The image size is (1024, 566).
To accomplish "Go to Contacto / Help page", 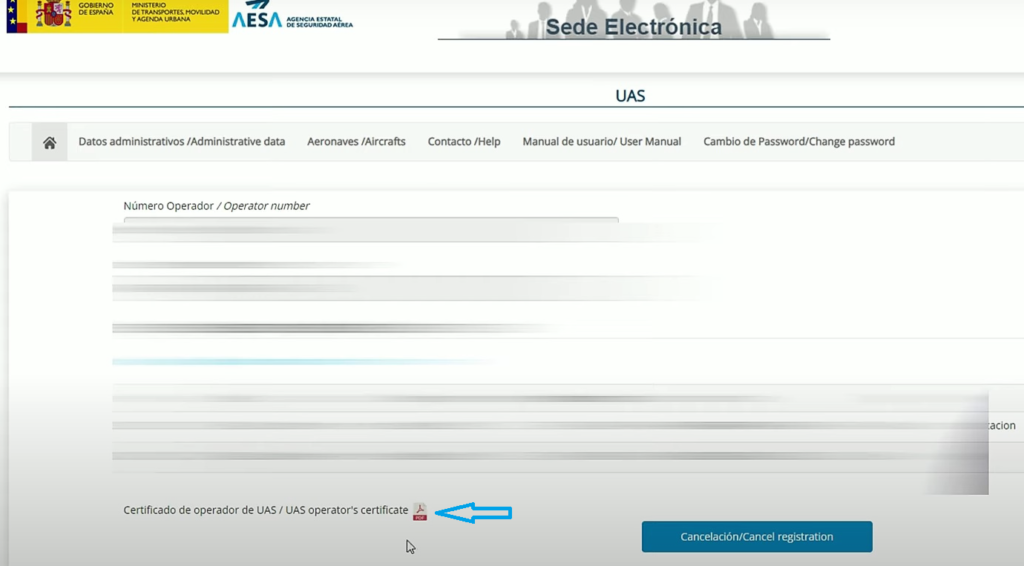I will point(464,142).
